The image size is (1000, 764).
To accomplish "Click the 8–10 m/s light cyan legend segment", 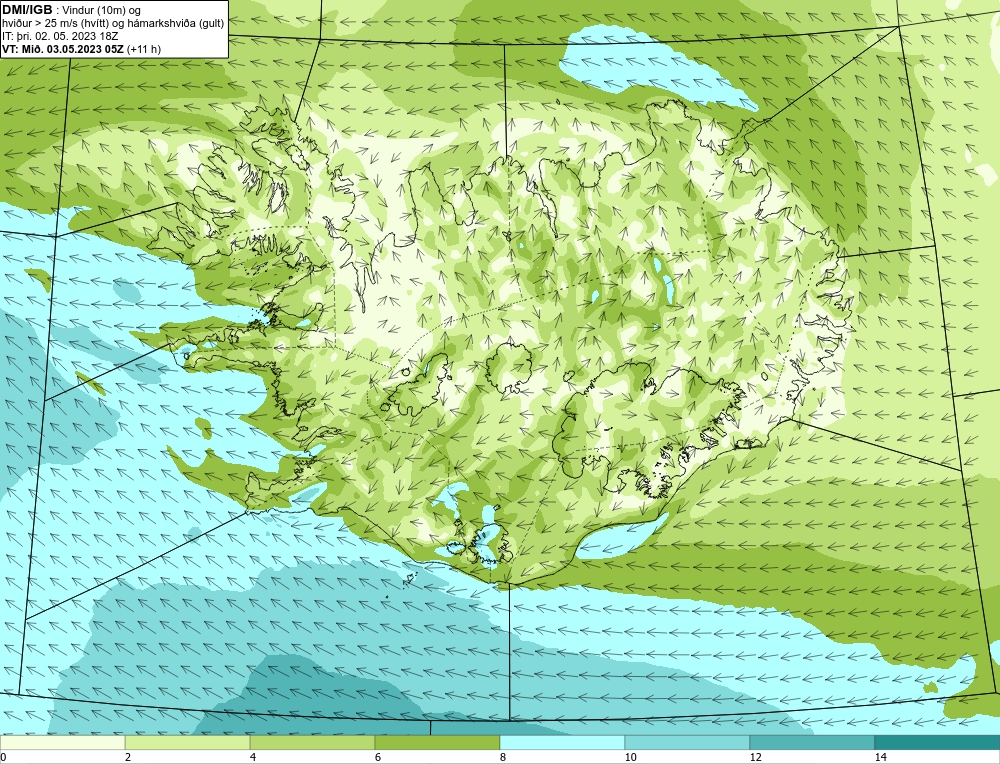I will click(562, 742).
